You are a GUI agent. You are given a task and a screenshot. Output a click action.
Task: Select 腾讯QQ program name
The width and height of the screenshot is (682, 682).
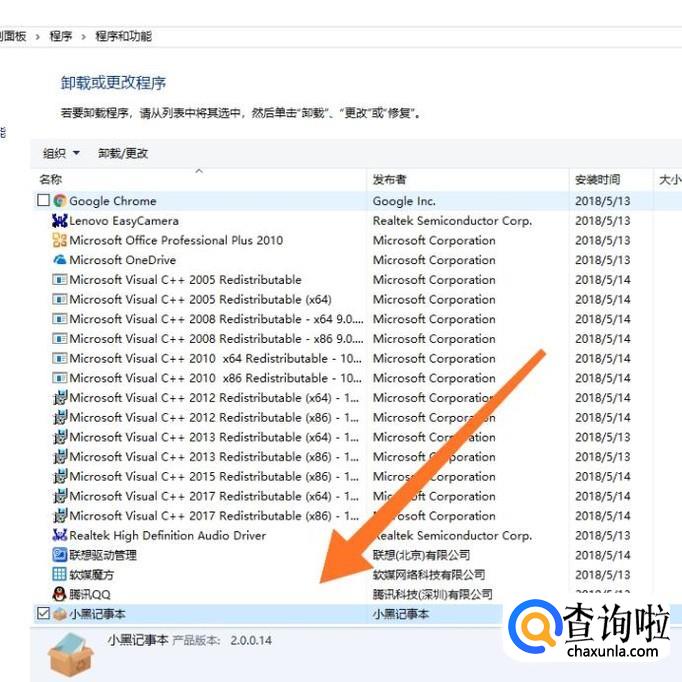pyautogui.click(x=90, y=594)
